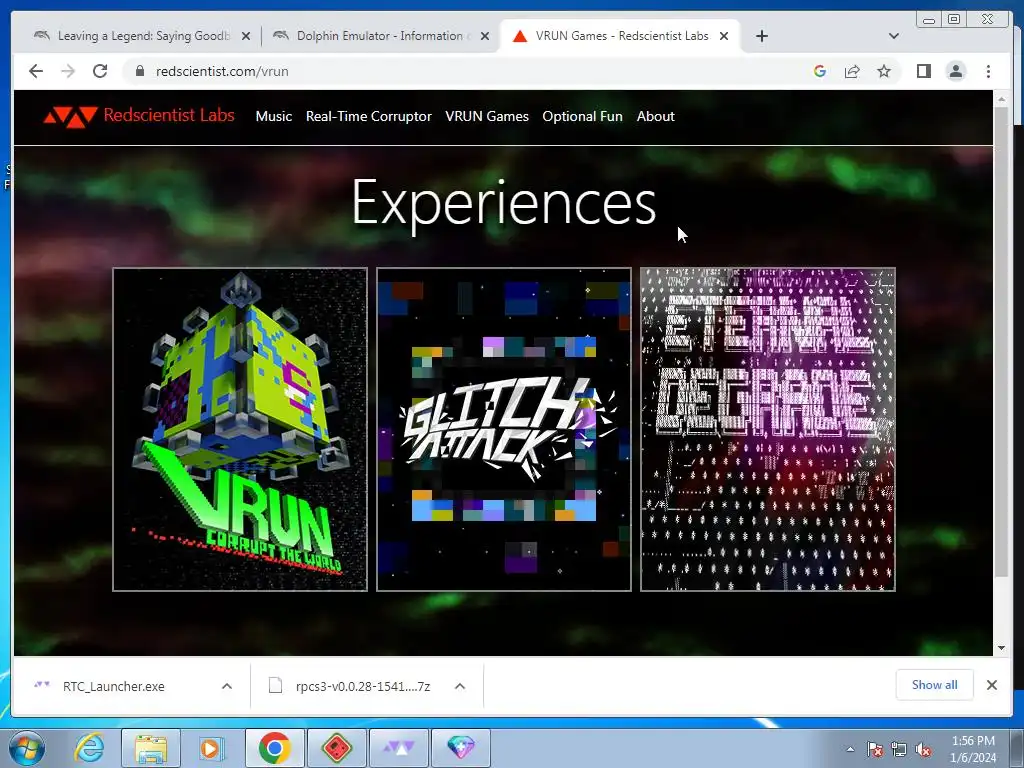1024x768 pixels.
Task: Click the network tray icon
Action: pyautogui.click(x=899, y=750)
